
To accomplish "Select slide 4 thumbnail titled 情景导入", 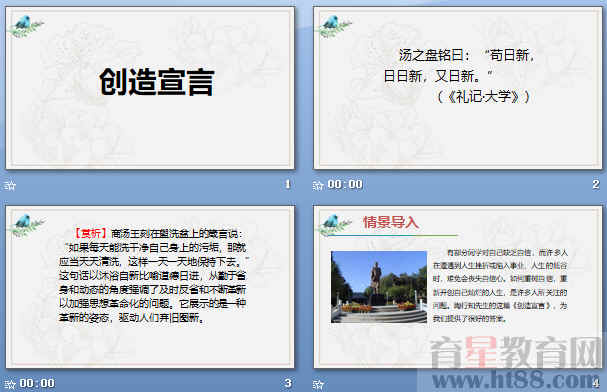I will pyautogui.click(x=458, y=287).
